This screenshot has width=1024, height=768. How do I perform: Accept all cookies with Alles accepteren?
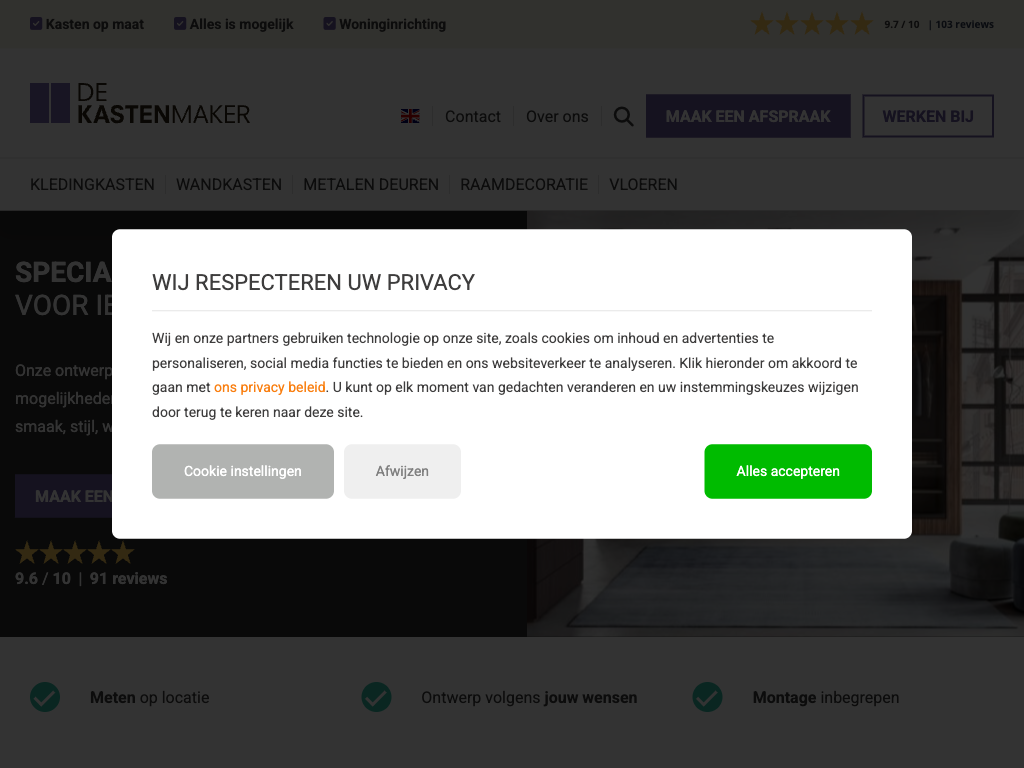[x=787, y=471]
